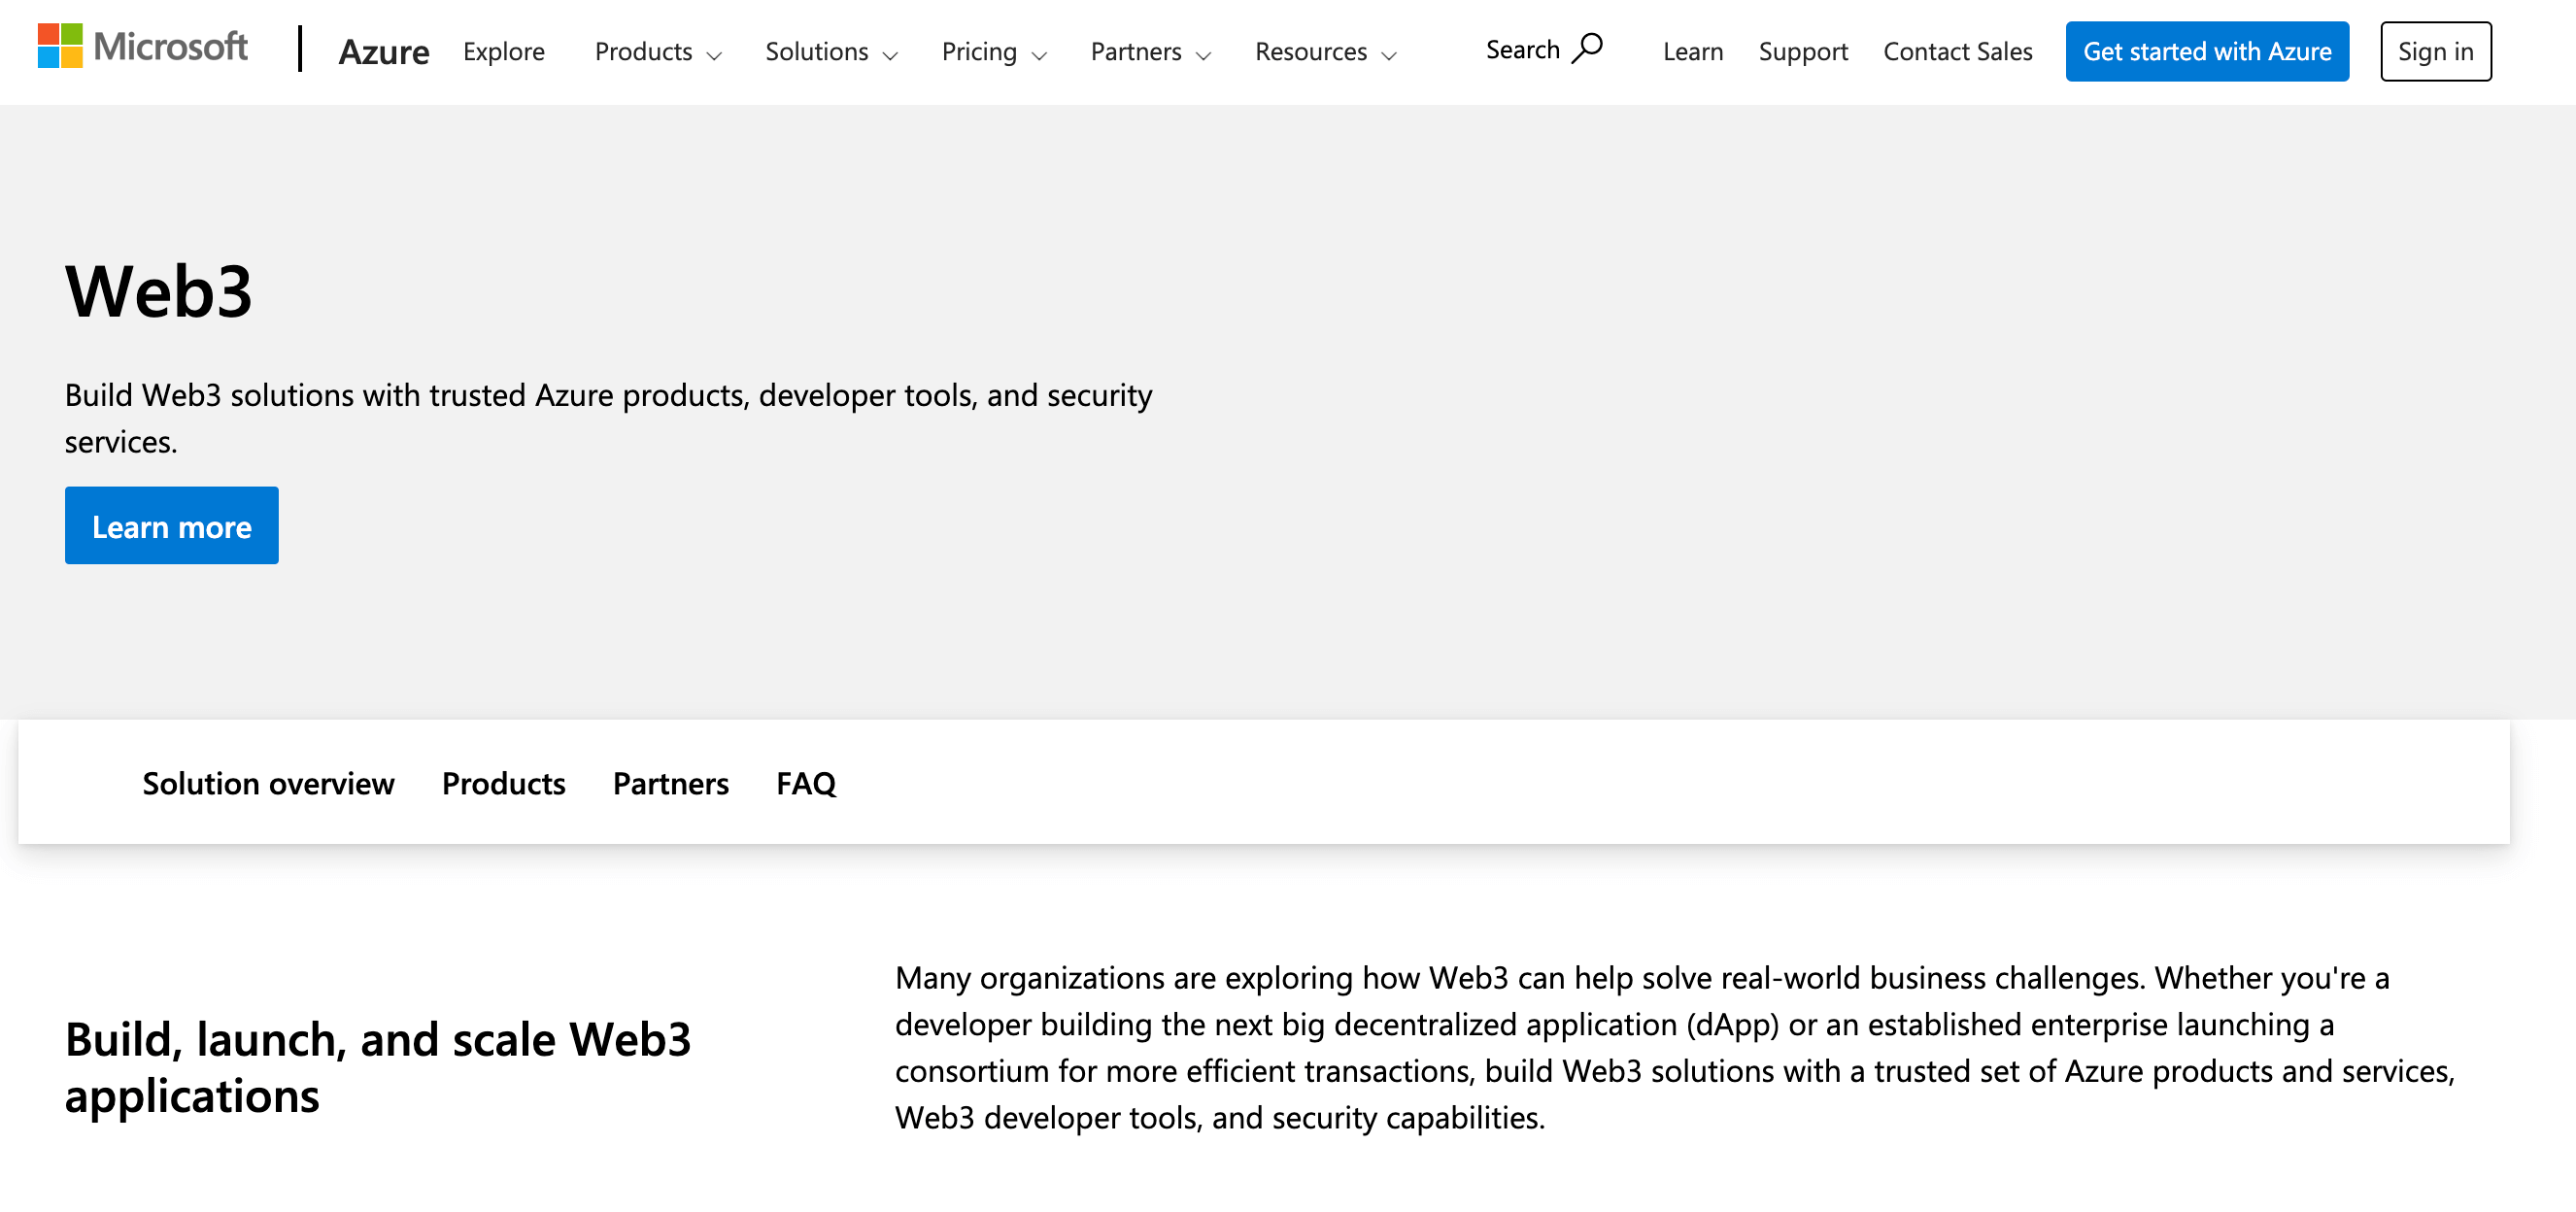Switch to Partners section tab
The image size is (2576, 1212).
(x=670, y=783)
